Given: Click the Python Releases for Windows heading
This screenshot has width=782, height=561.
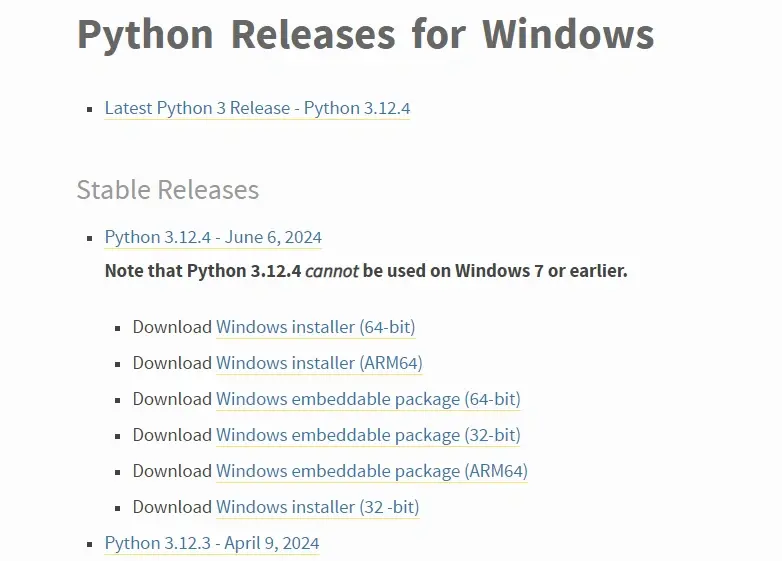Looking at the screenshot, I should pyautogui.click(x=366, y=35).
